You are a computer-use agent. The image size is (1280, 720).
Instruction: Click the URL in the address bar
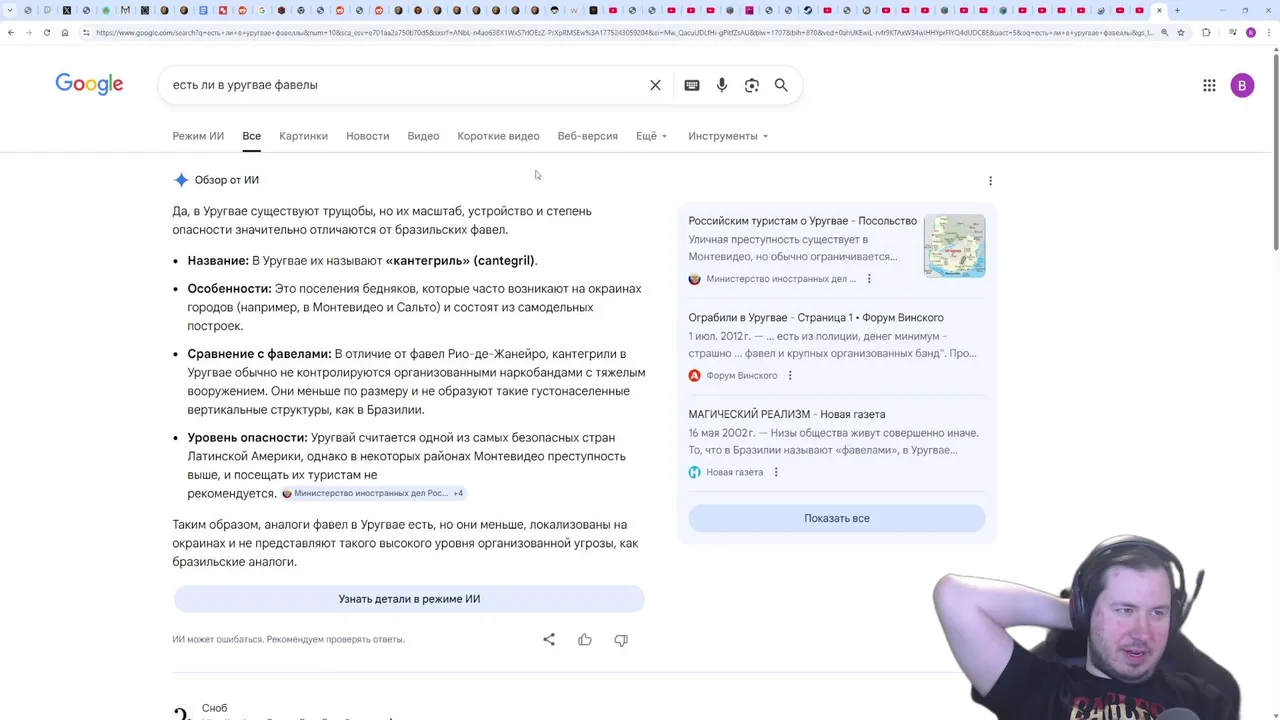coord(625,32)
